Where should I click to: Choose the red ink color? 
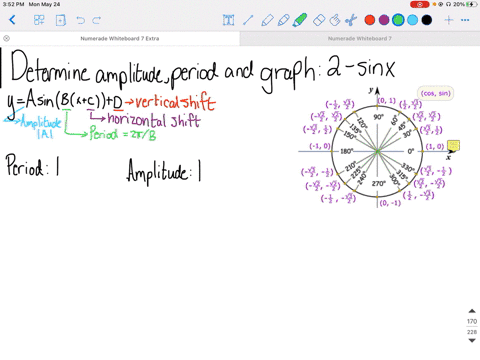coord(370,20)
